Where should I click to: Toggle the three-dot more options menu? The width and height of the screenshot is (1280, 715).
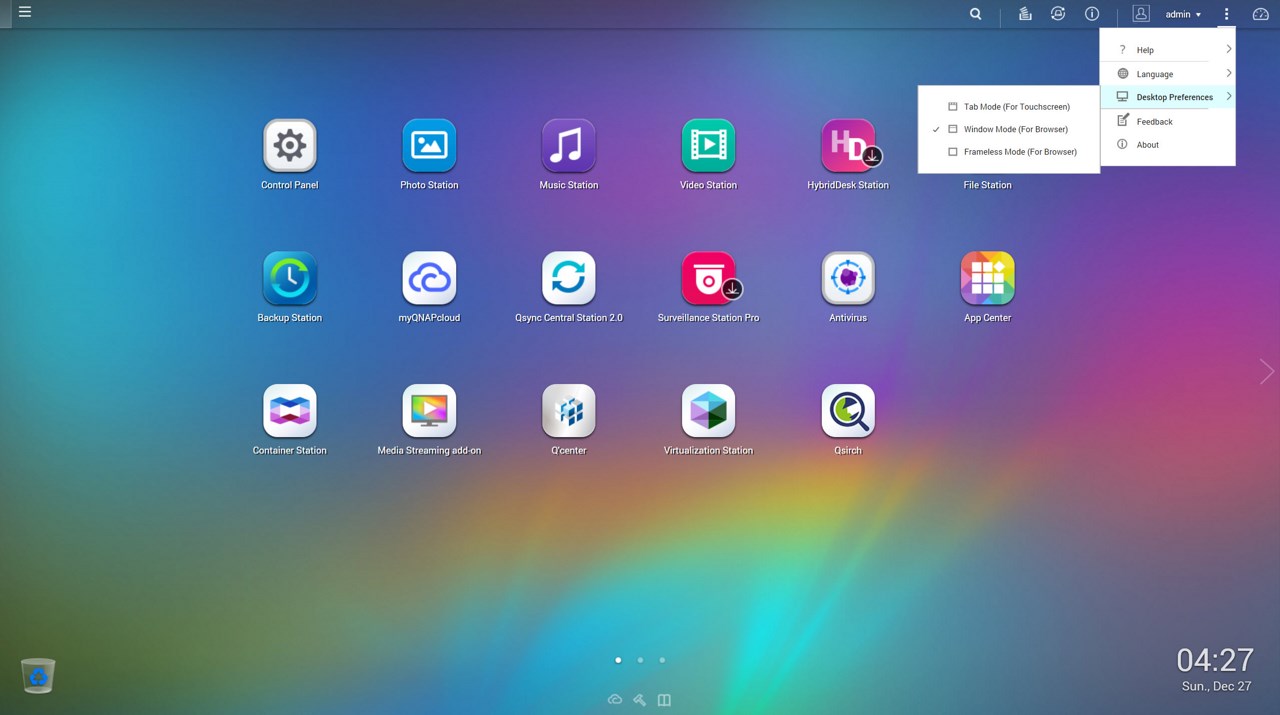(1226, 14)
